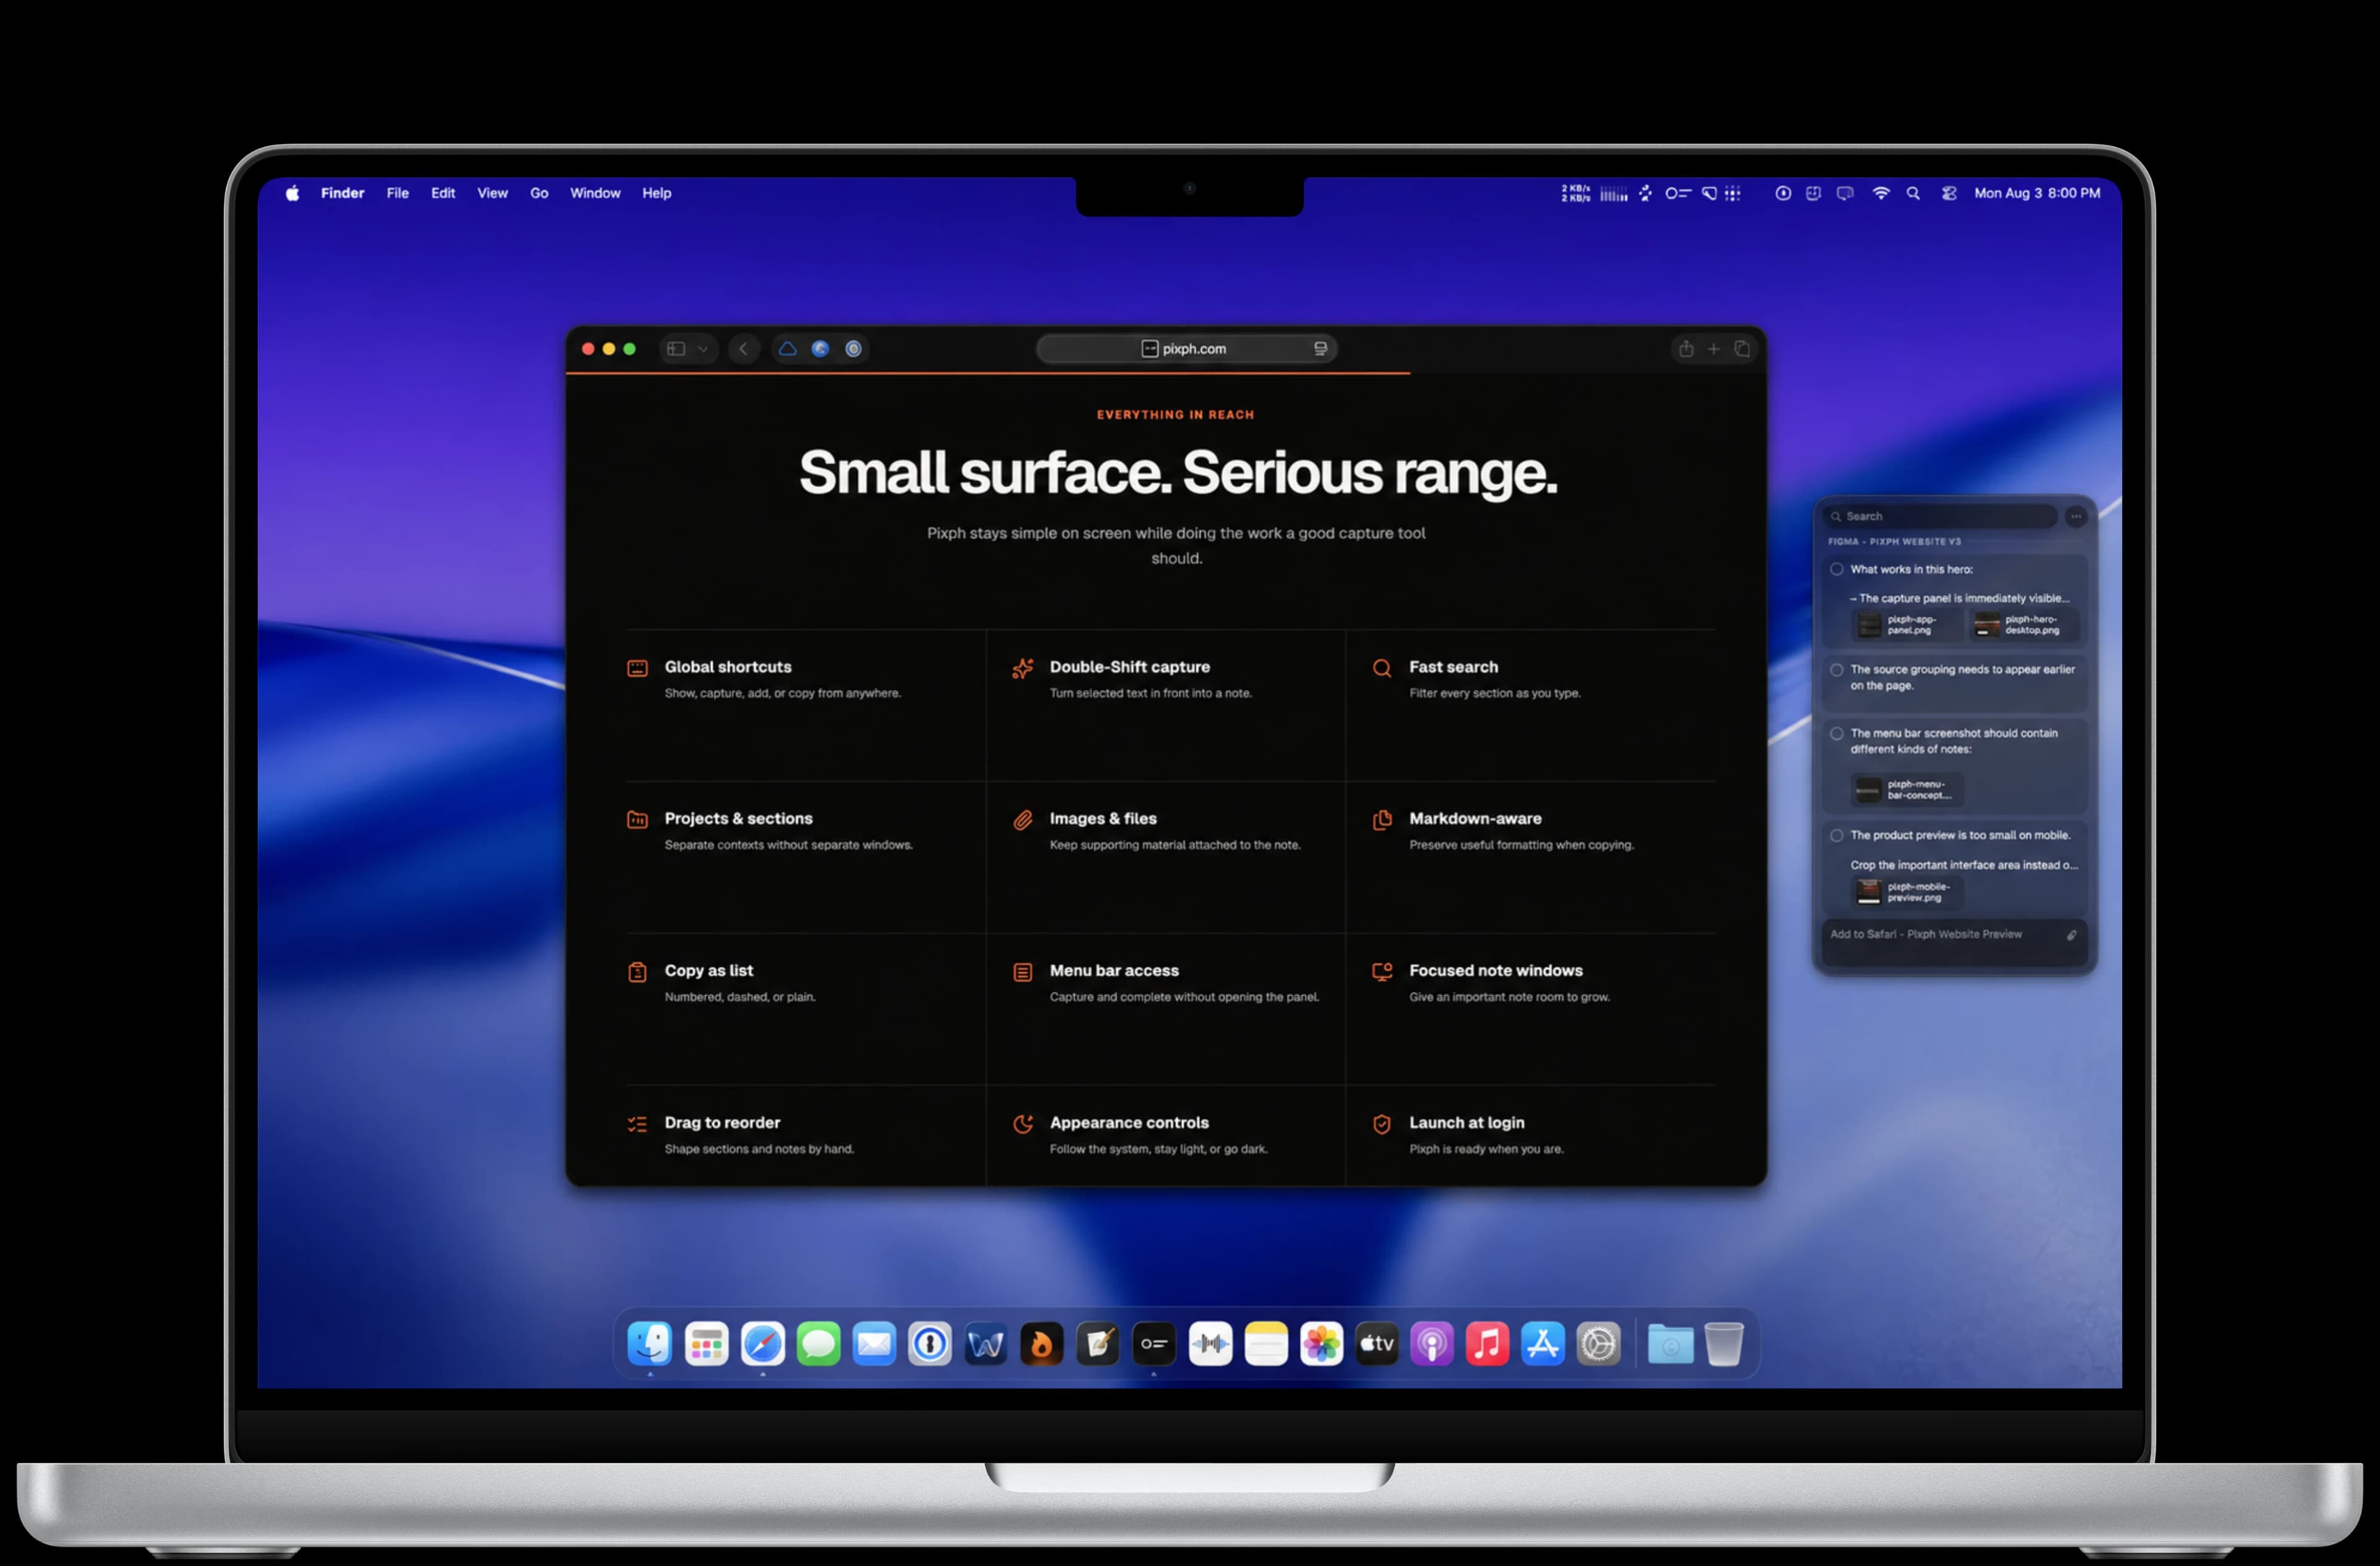
Task: Go back using Safari's back arrow
Action: click(x=743, y=349)
